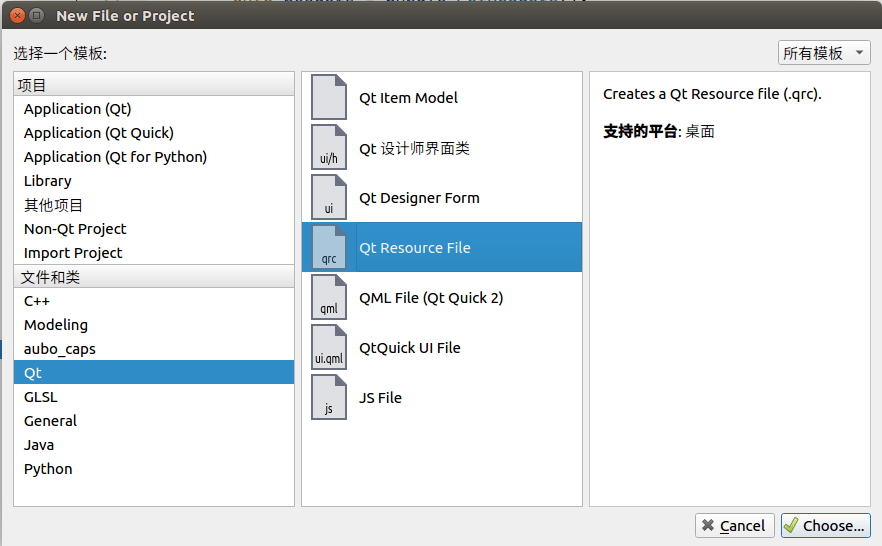
Task: Click the Creates a Qt Resource file description
Action: (x=712, y=94)
